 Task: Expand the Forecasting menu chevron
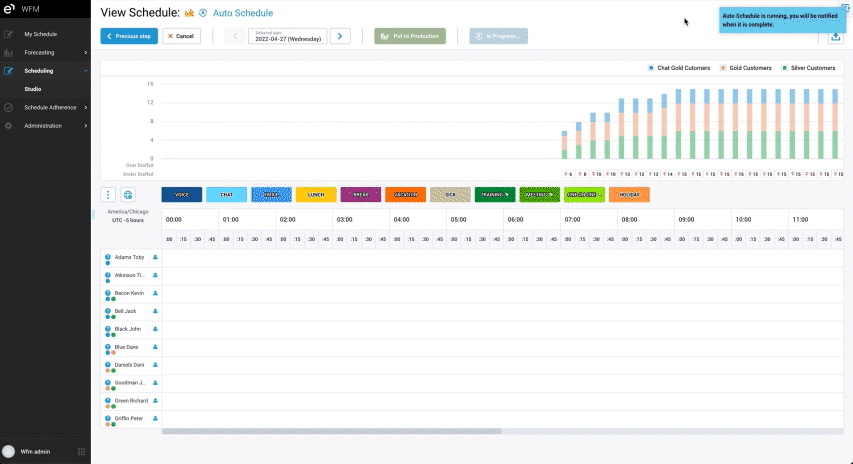[86, 52]
